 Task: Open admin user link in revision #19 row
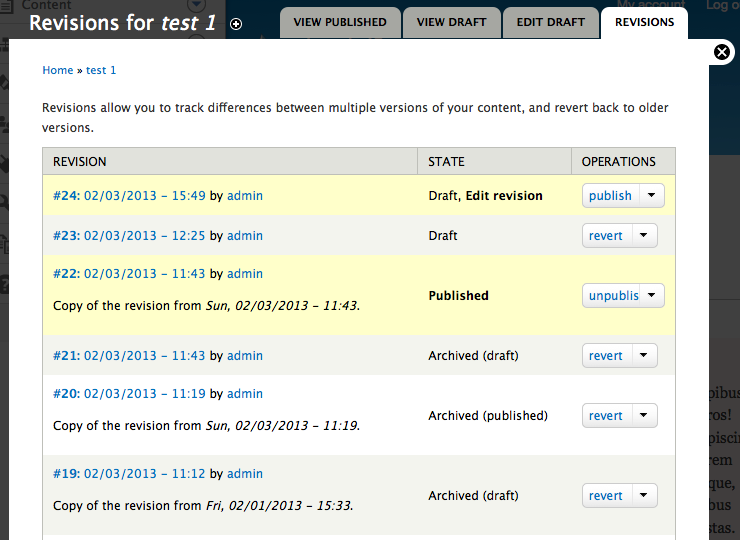[245, 473]
